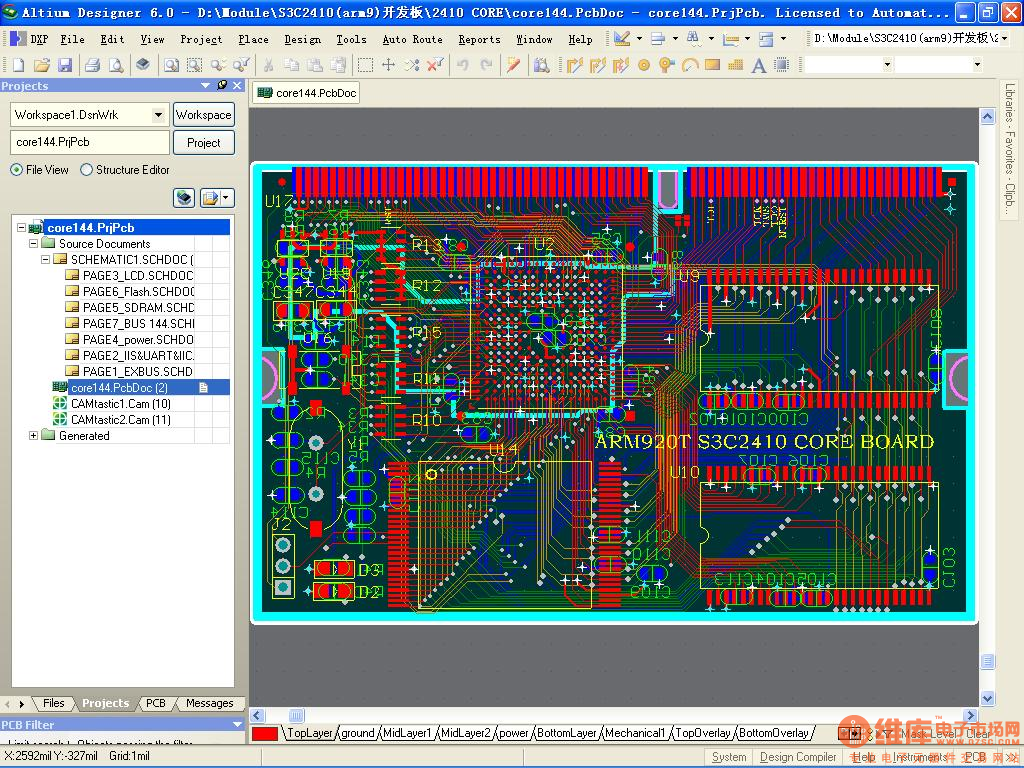Switch to the BottomLayer layer tab
This screenshot has width=1024, height=768.
[567, 733]
